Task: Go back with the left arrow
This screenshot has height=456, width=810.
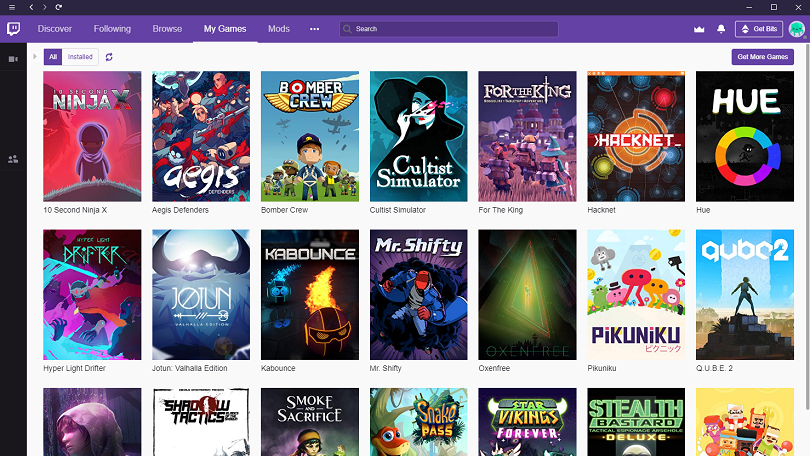Action: pos(32,7)
